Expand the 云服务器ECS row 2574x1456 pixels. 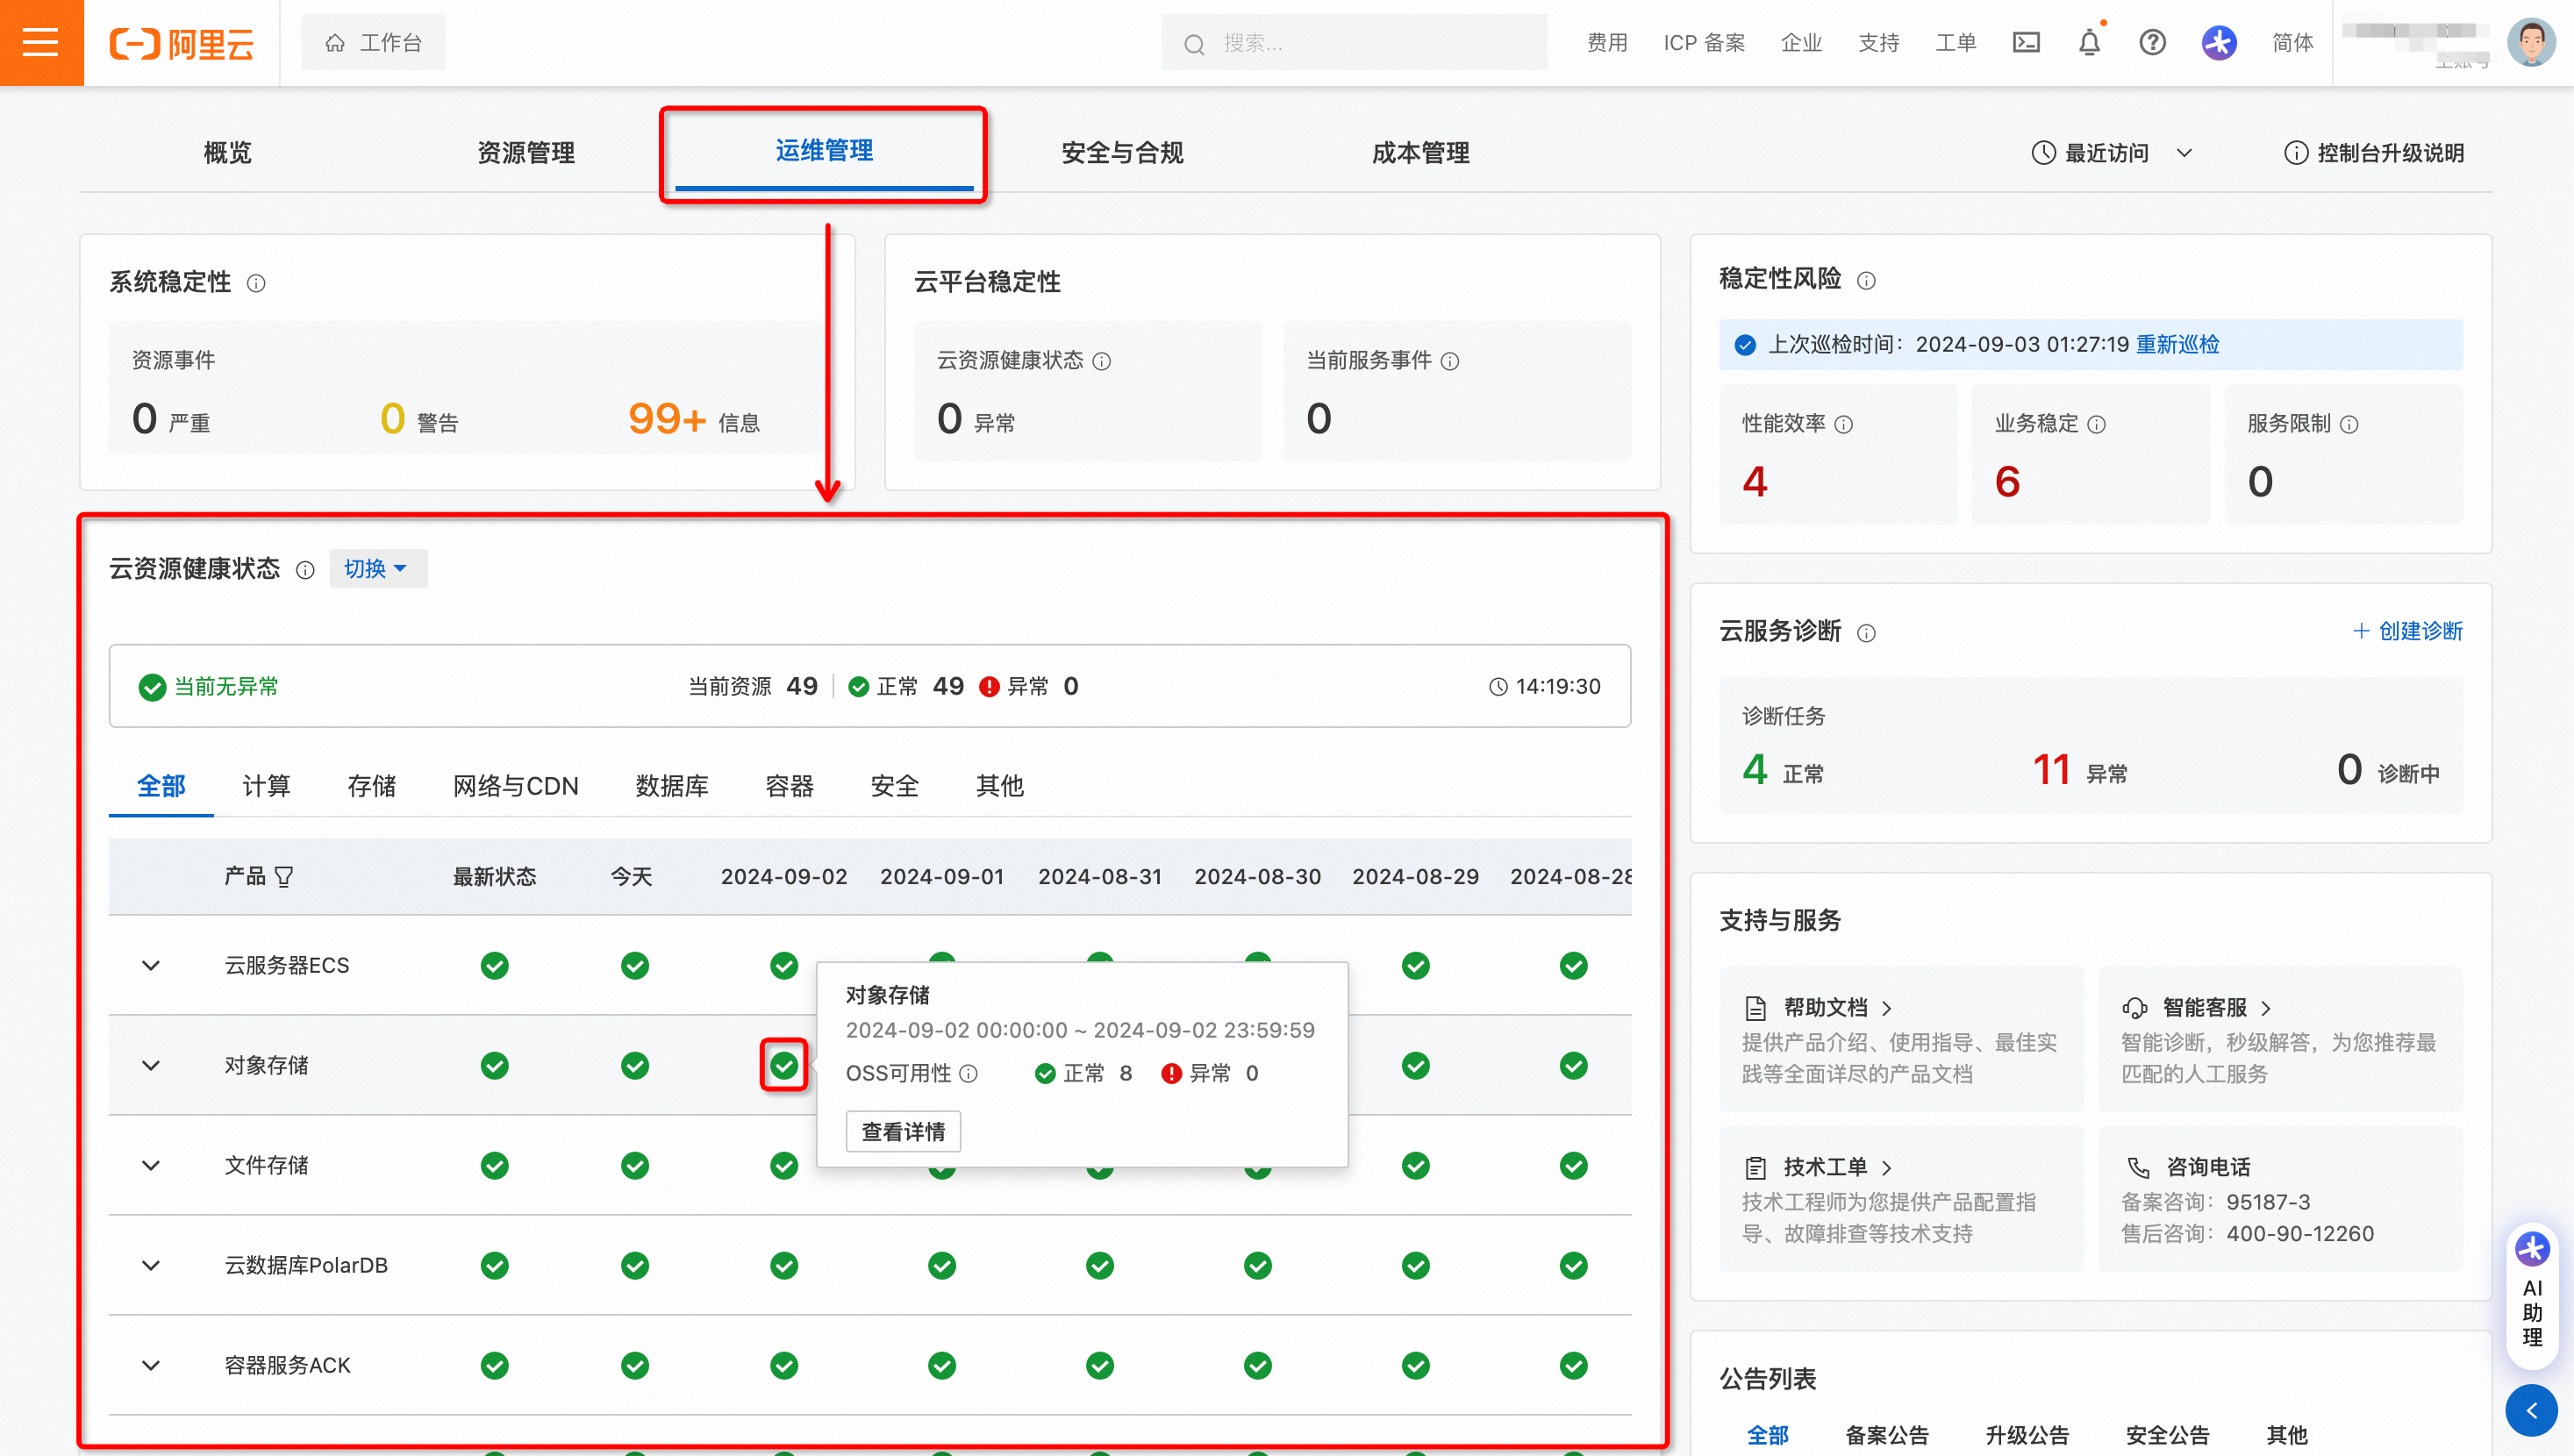click(x=151, y=965)
